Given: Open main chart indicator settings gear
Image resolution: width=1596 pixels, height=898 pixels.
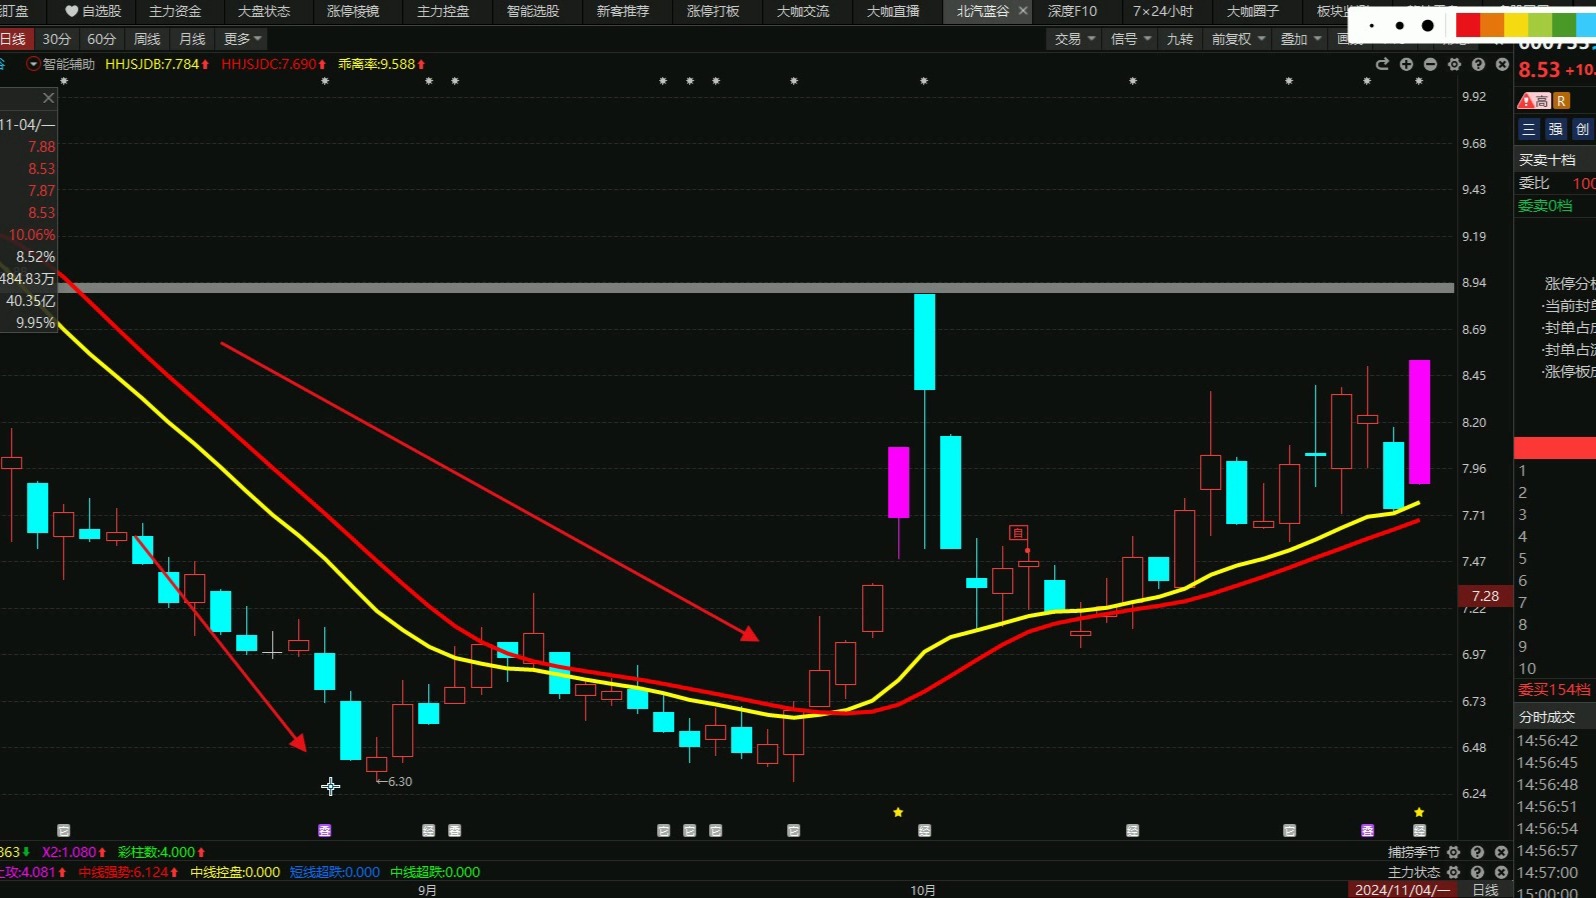Looking at the screenshot, I should click(1454, 64).
